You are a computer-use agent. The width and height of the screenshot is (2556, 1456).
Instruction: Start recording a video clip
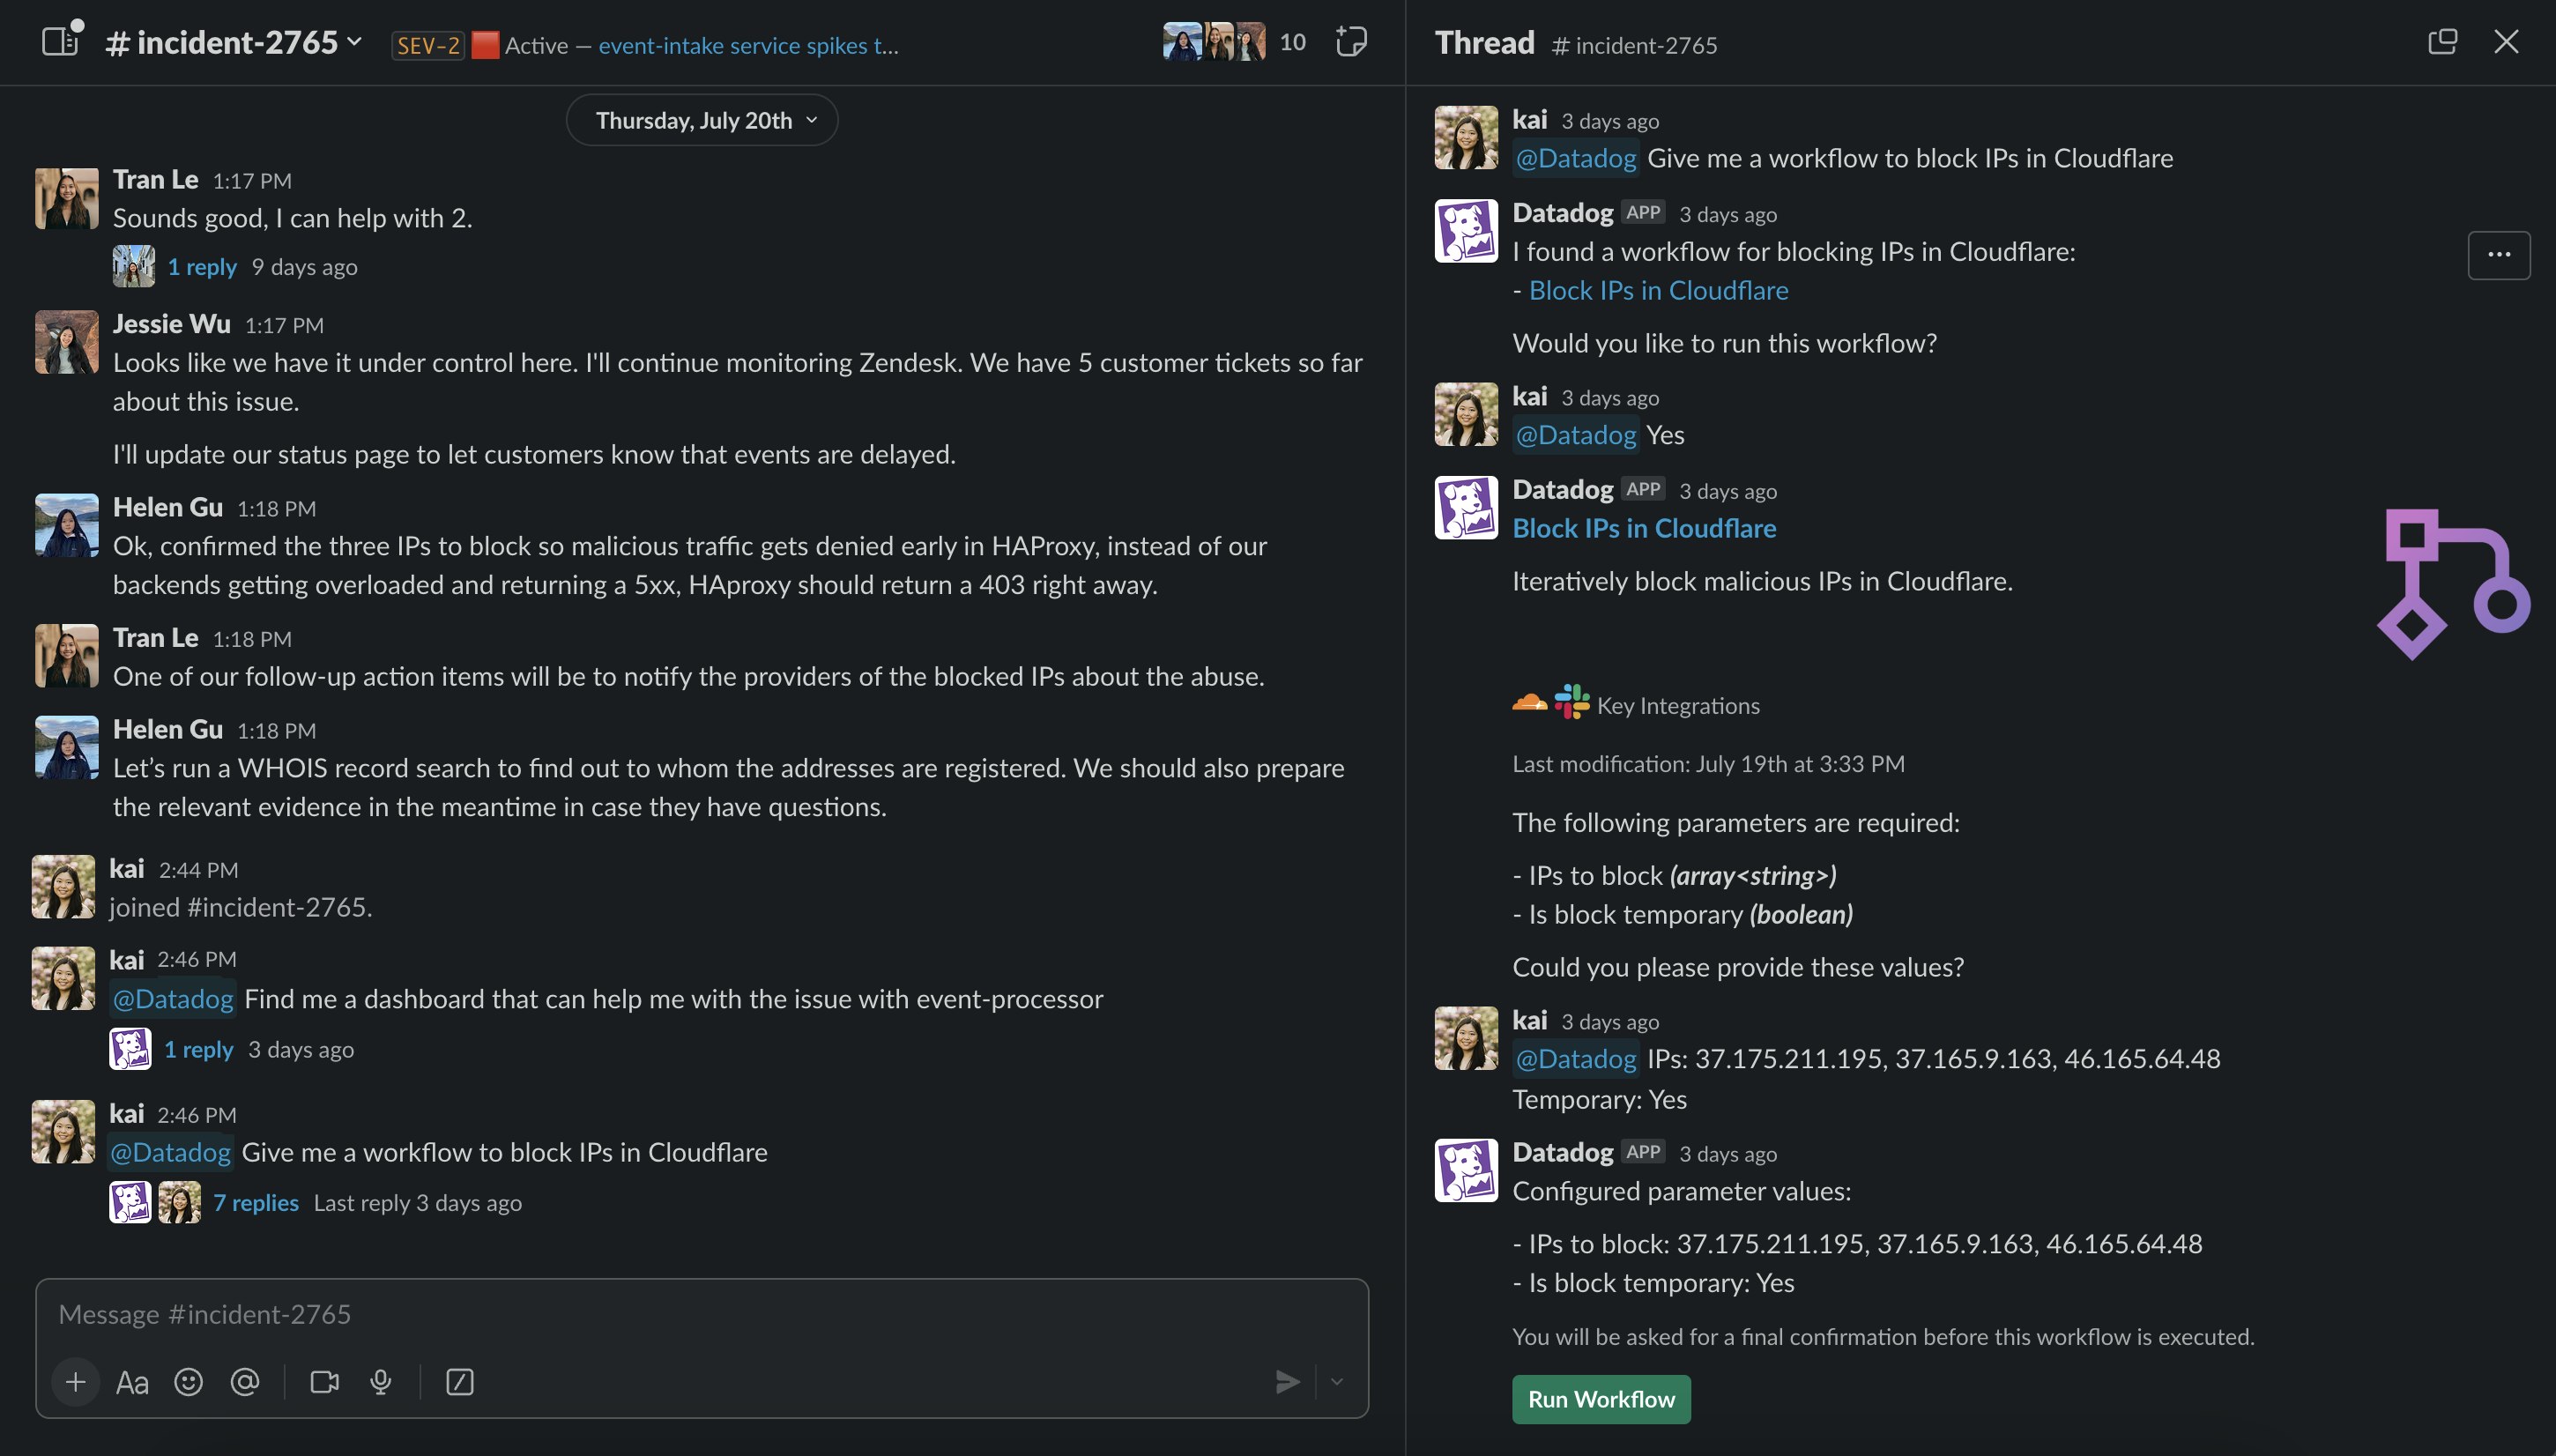(324, 1382)
